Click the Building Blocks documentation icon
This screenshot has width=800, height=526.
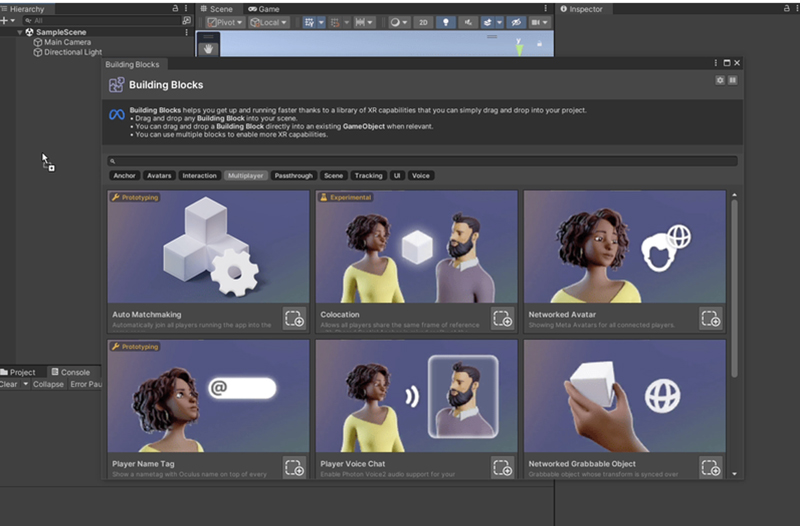click(x=733, y=80)
